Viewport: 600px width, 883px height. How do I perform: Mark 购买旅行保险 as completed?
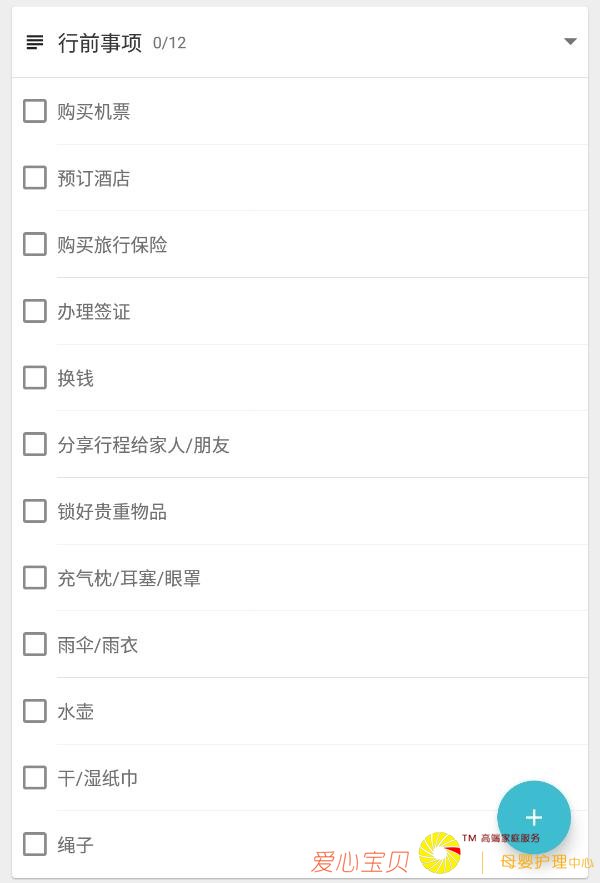pyautogui.click(x=34, y=244)
